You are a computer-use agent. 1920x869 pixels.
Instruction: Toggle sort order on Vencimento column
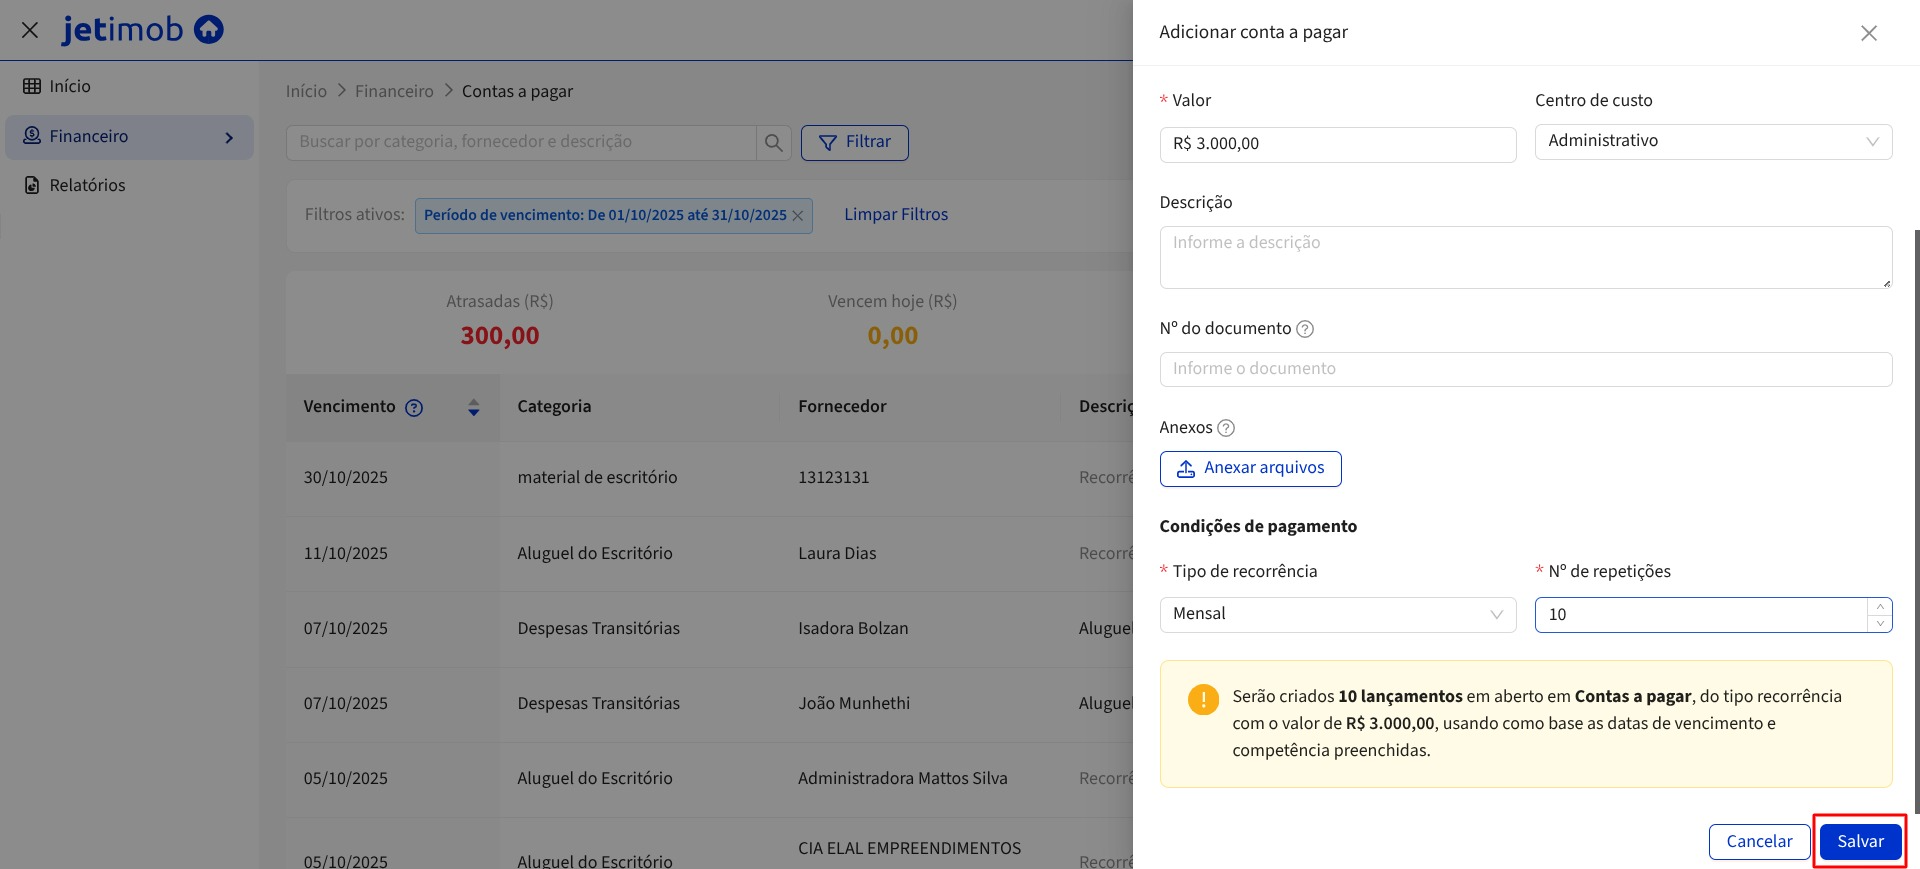[474, 408]
